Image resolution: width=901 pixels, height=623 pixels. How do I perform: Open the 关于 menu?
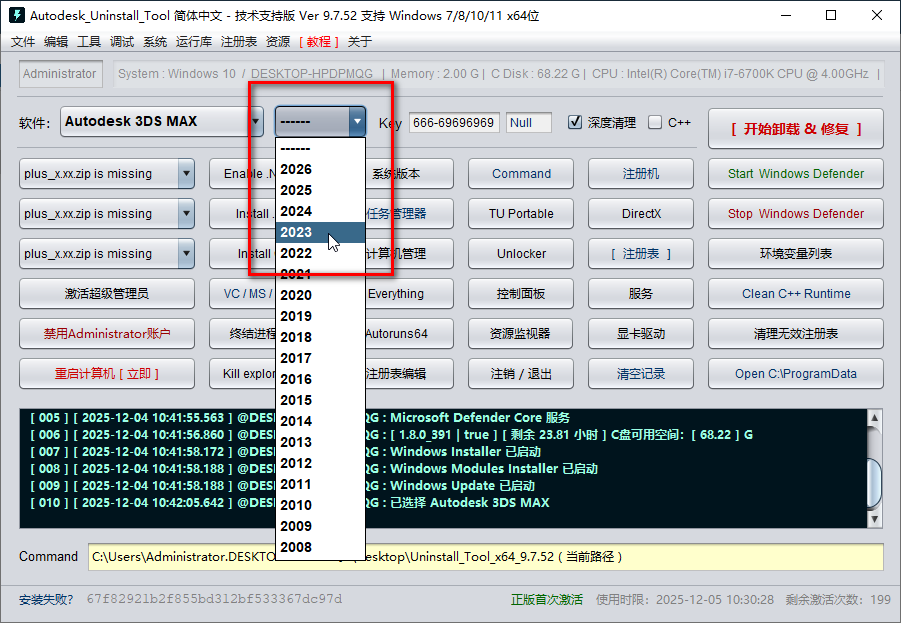coord(360,41)
